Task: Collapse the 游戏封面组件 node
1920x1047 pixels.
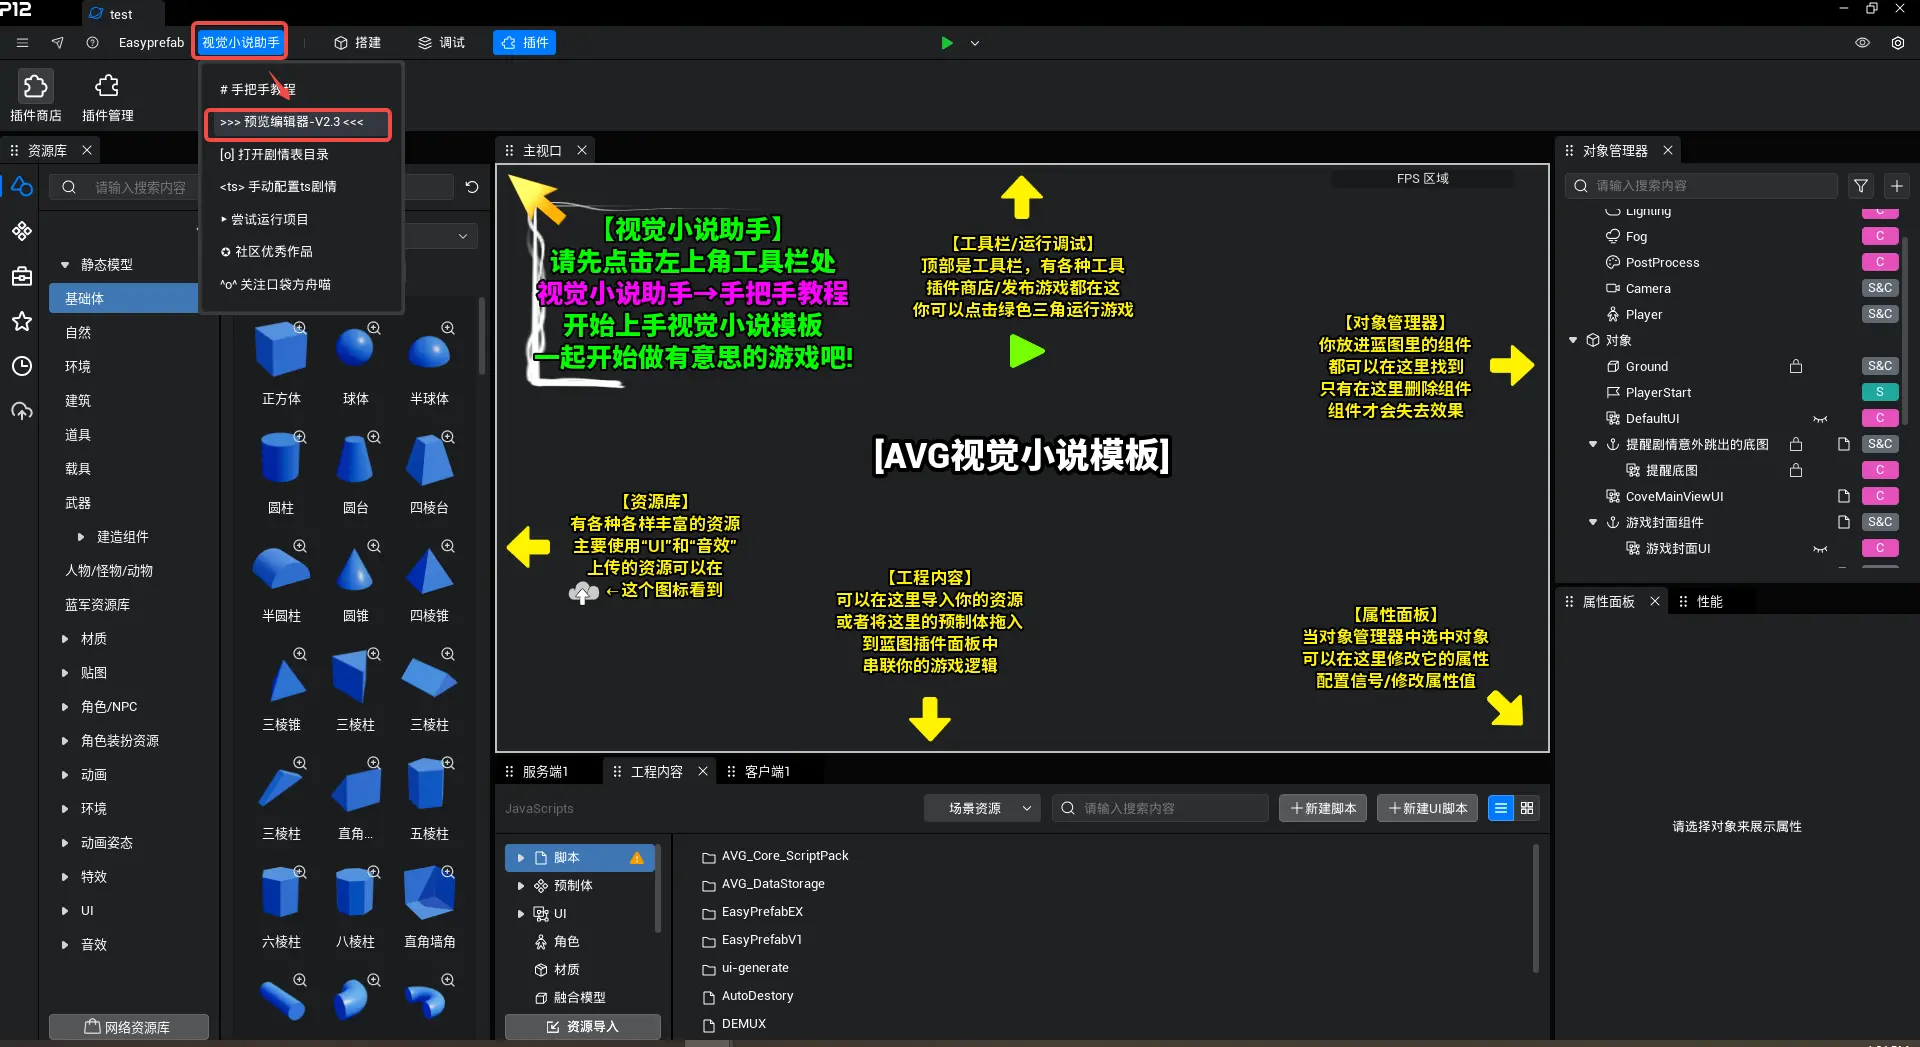Action: [1593, 522]
